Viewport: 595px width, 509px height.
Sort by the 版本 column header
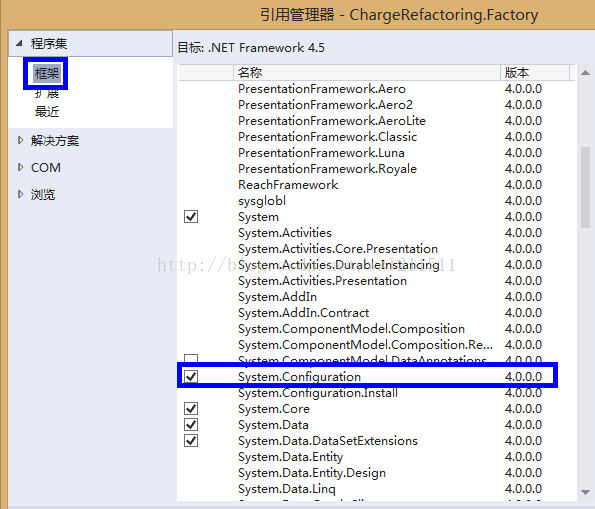[535, 72]
